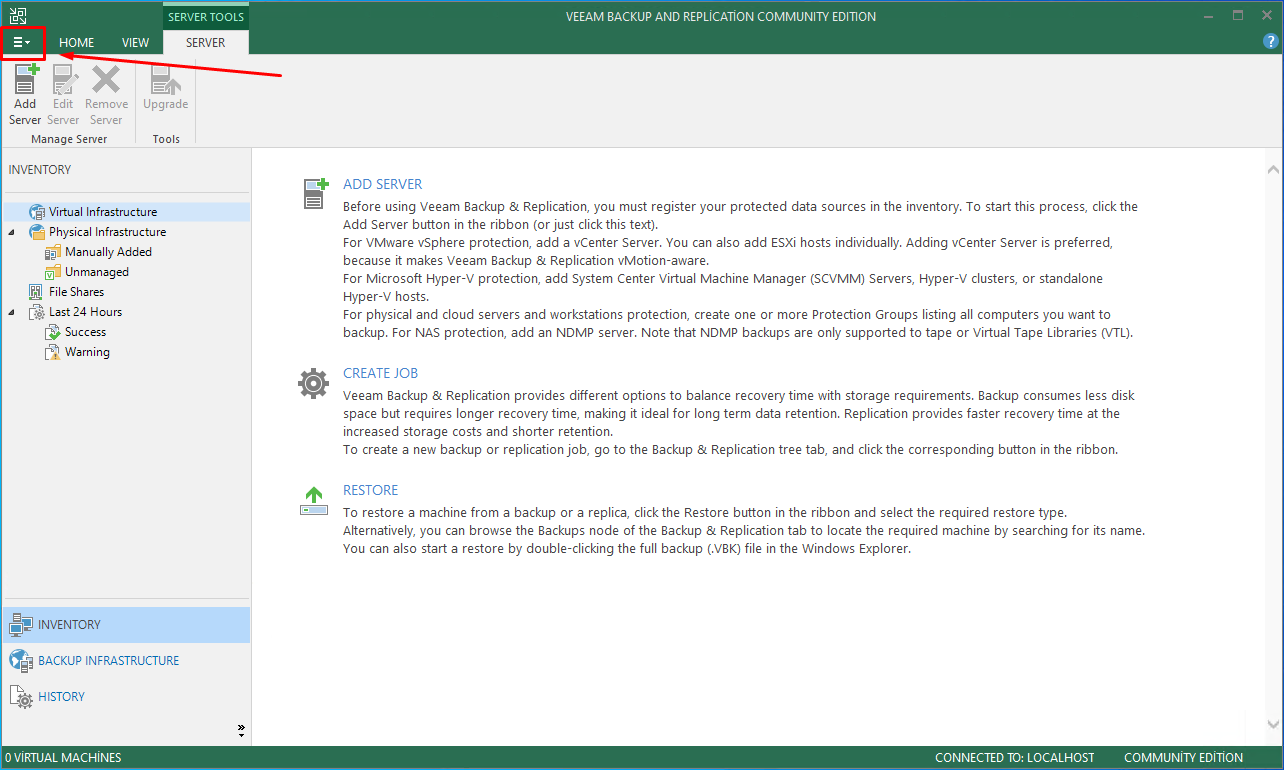
Task: Select Virtual Infrastructure in inventory tree
Action: coord(102,212)
